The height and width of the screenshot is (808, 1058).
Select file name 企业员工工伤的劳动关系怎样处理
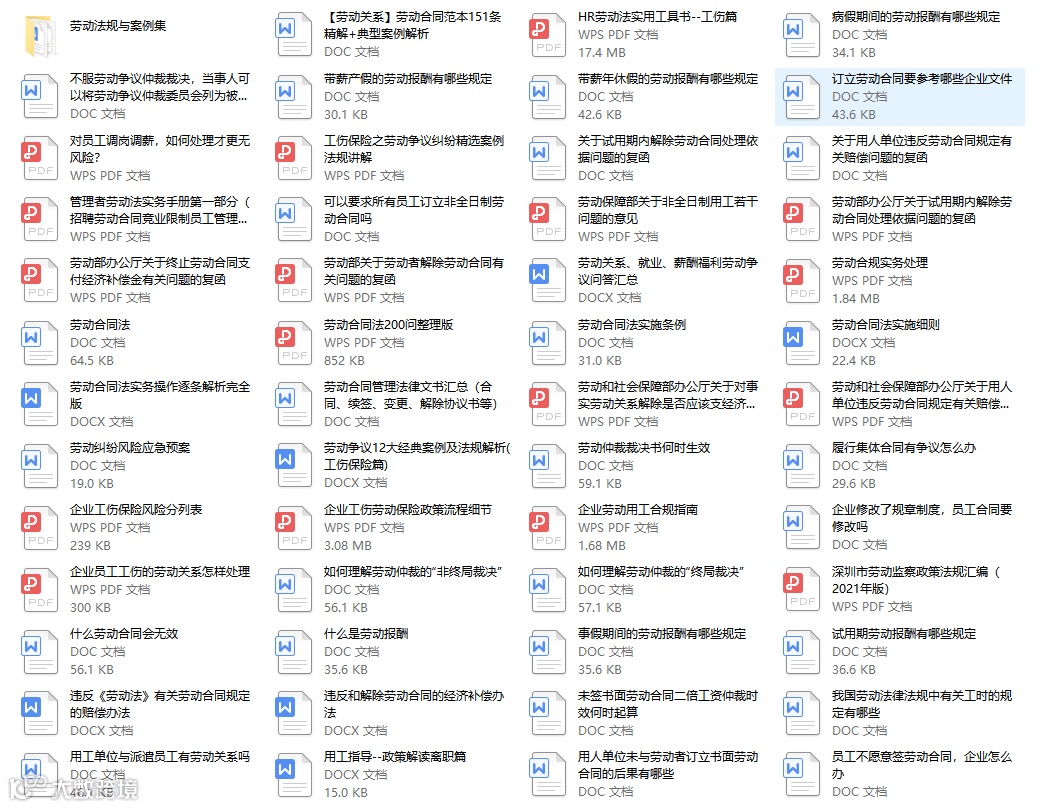click(159, 572)
